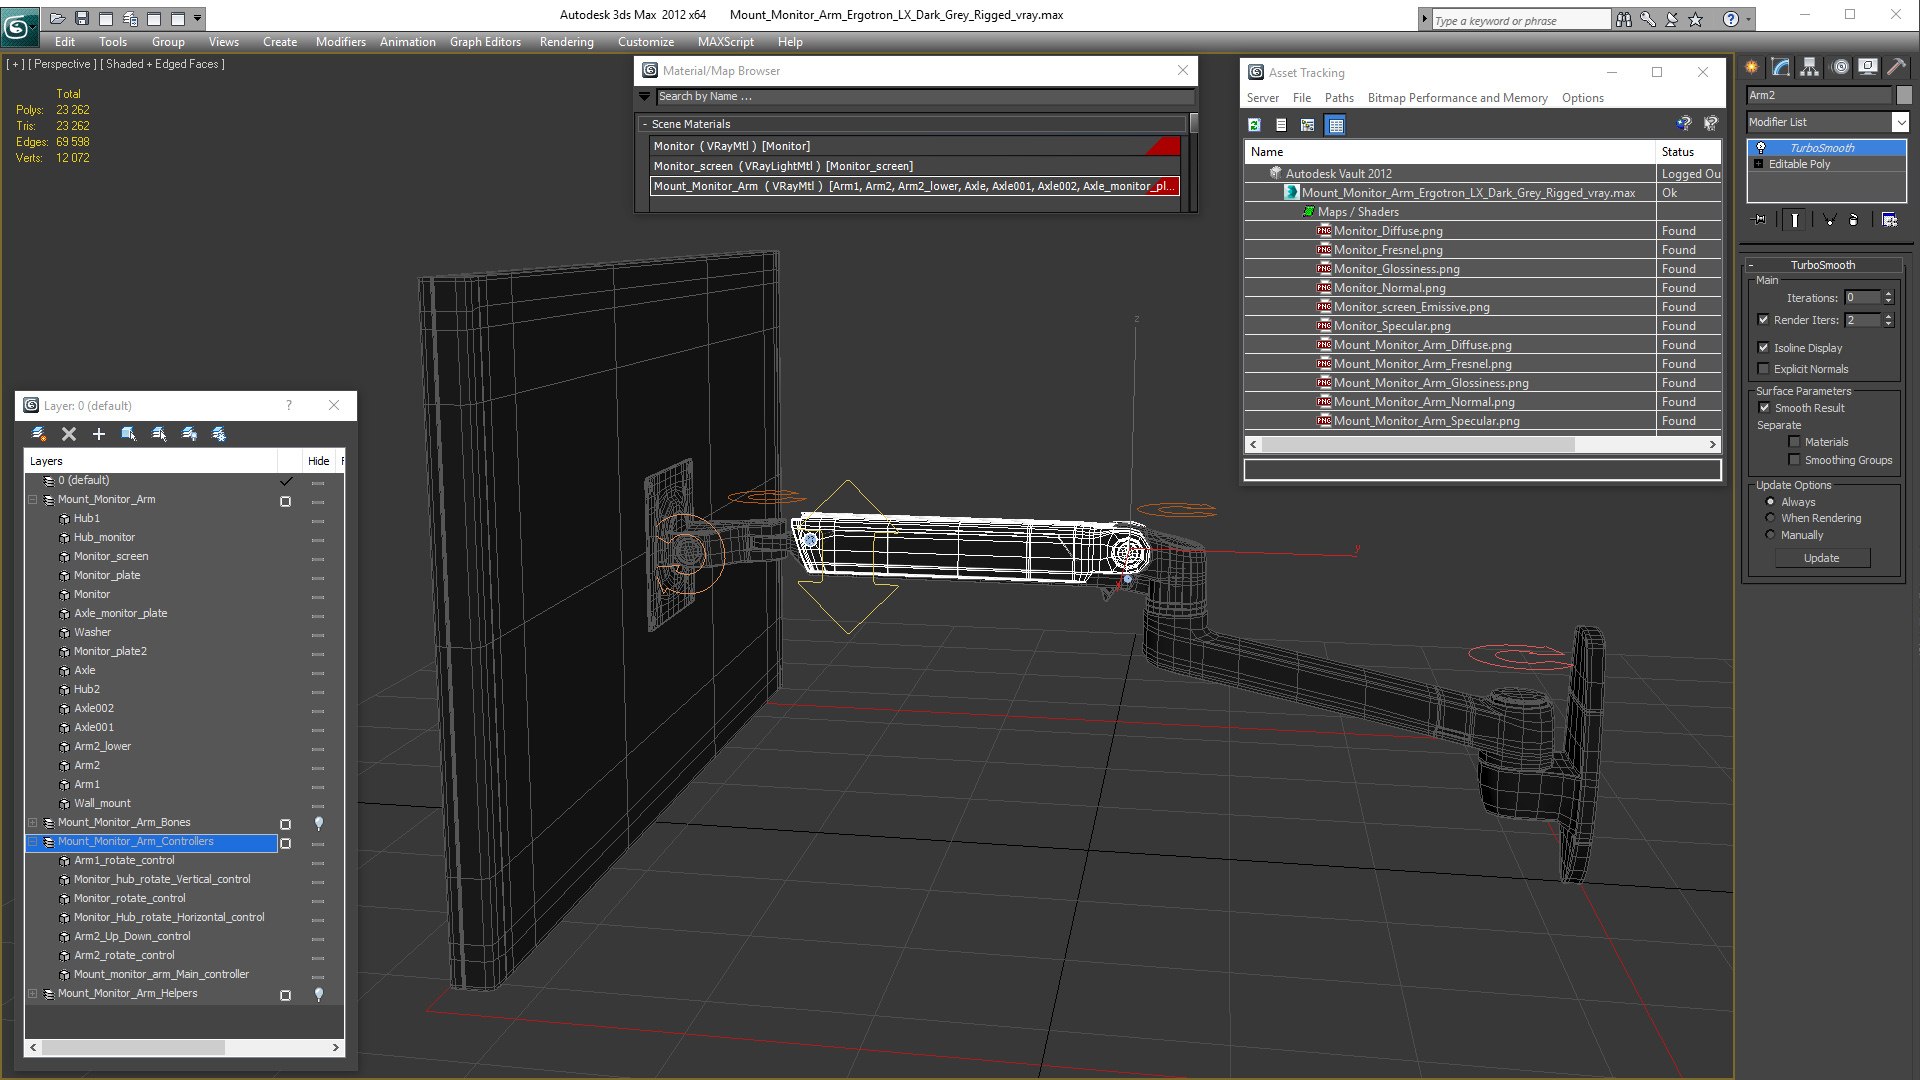Viewport: 1920px width, 1080px height.
Task: Select Manually update option
Action: tap(1771, 535)
